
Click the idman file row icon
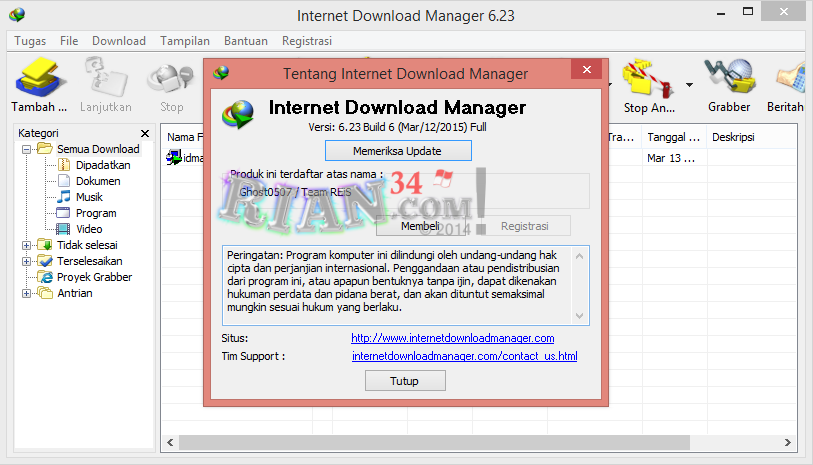[x=174, y=157]
